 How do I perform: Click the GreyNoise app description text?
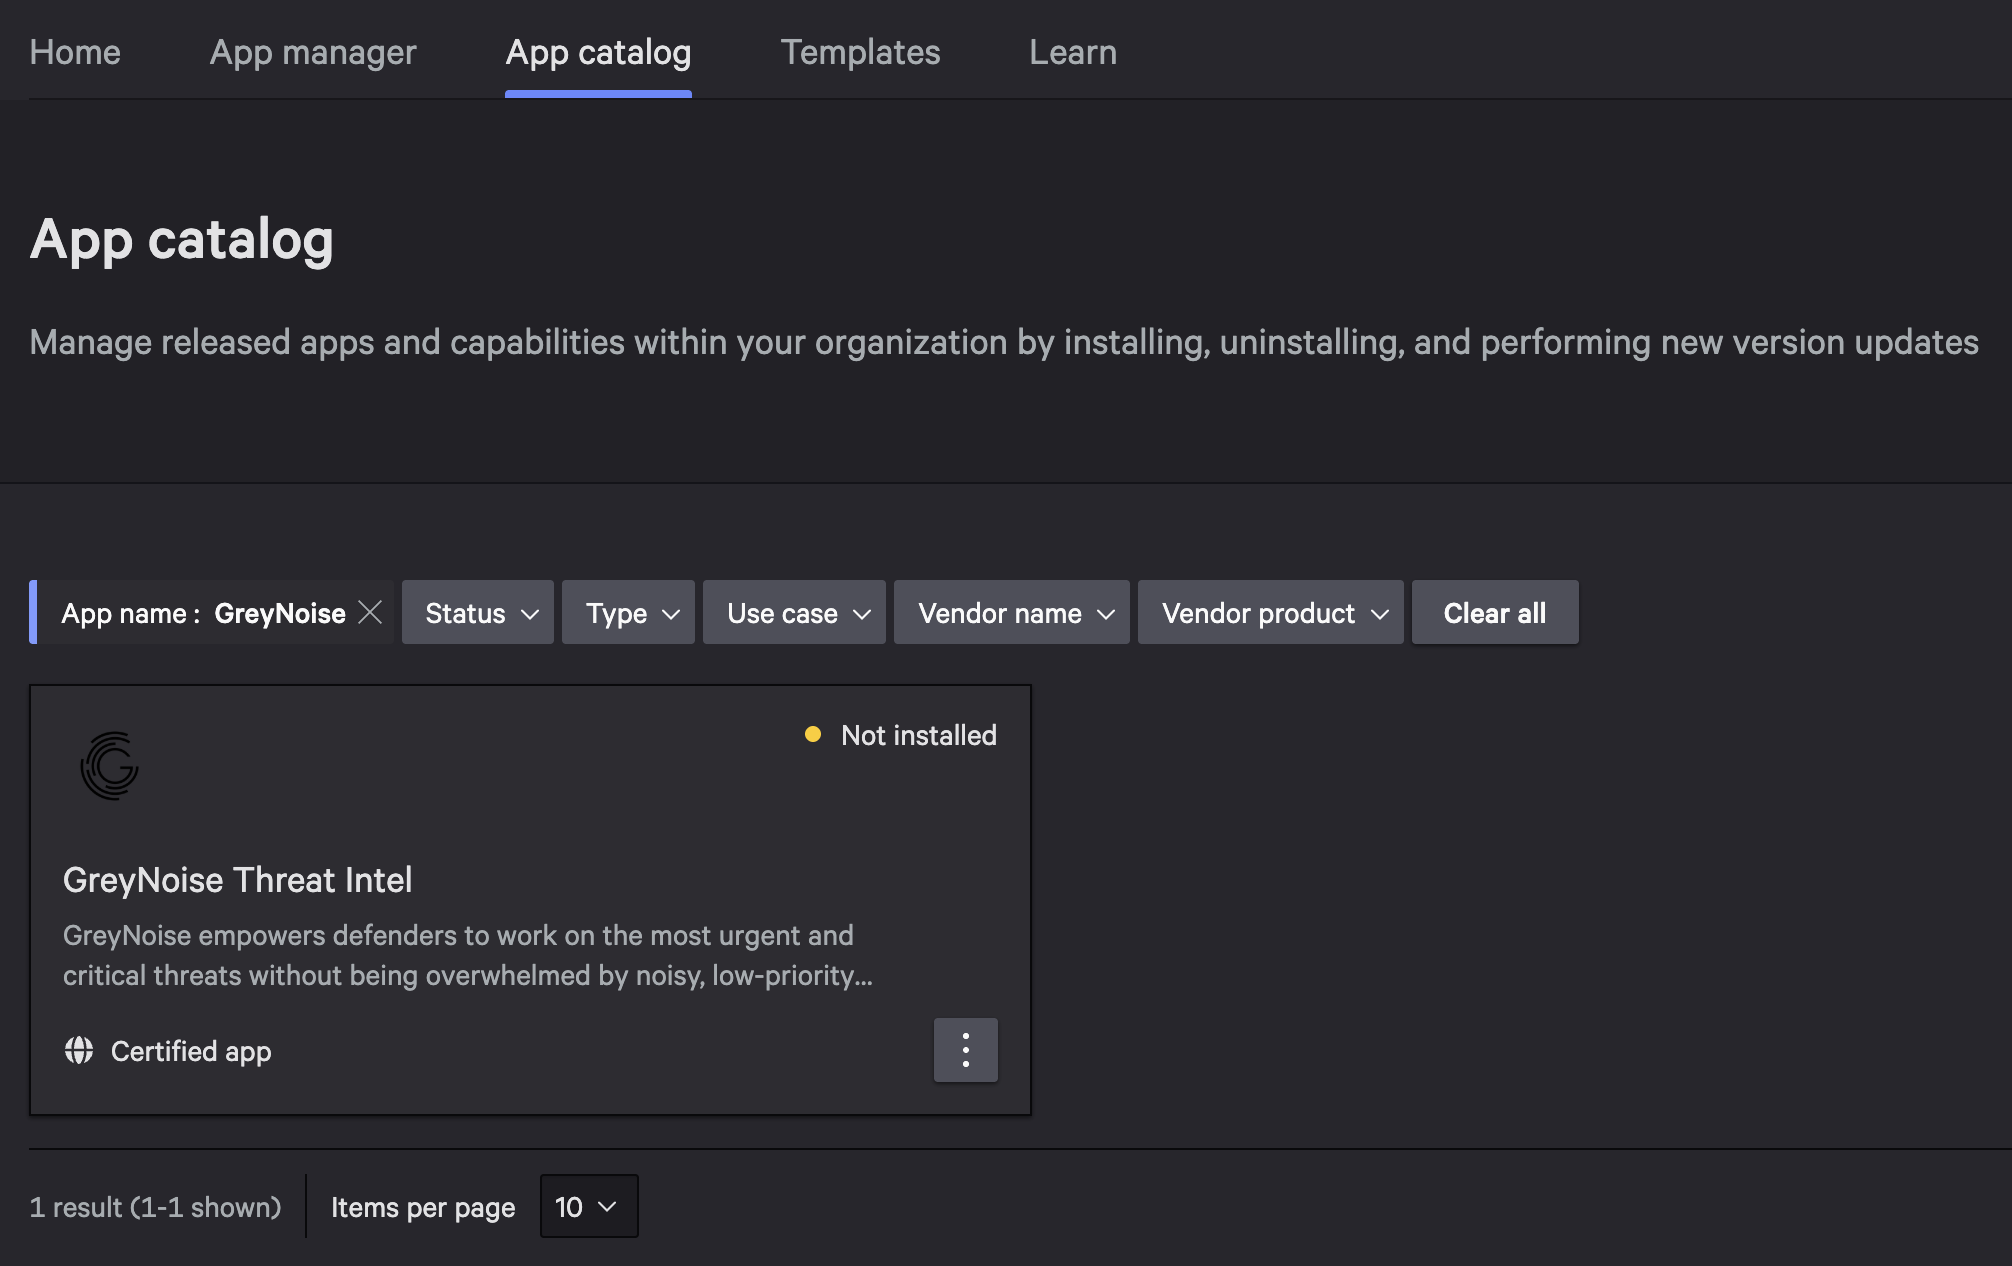[x=467, y=955]
